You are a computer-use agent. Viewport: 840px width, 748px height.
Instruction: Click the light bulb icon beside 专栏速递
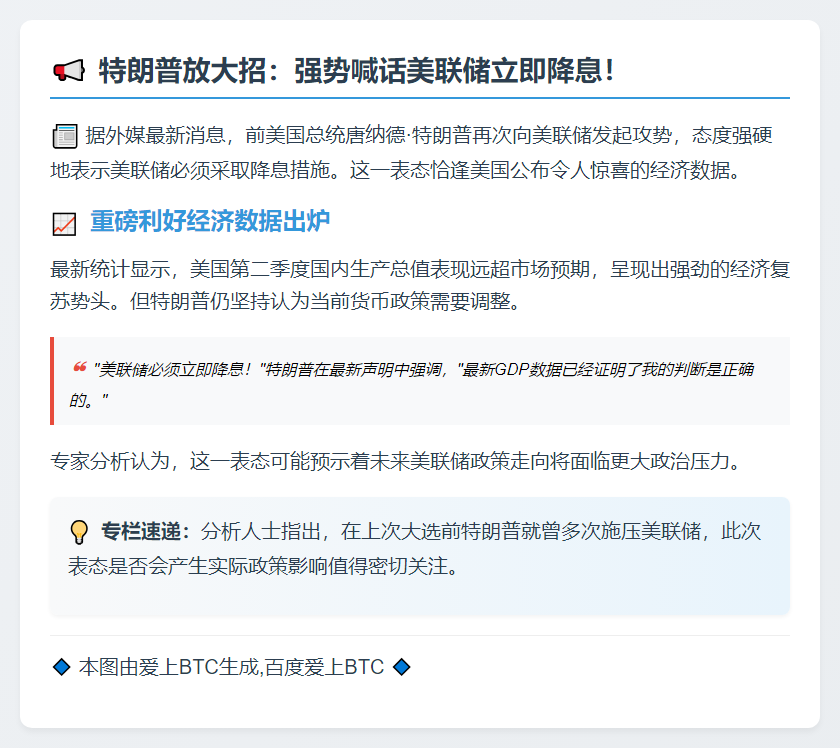pyautogui.click(x=79, y=531)
